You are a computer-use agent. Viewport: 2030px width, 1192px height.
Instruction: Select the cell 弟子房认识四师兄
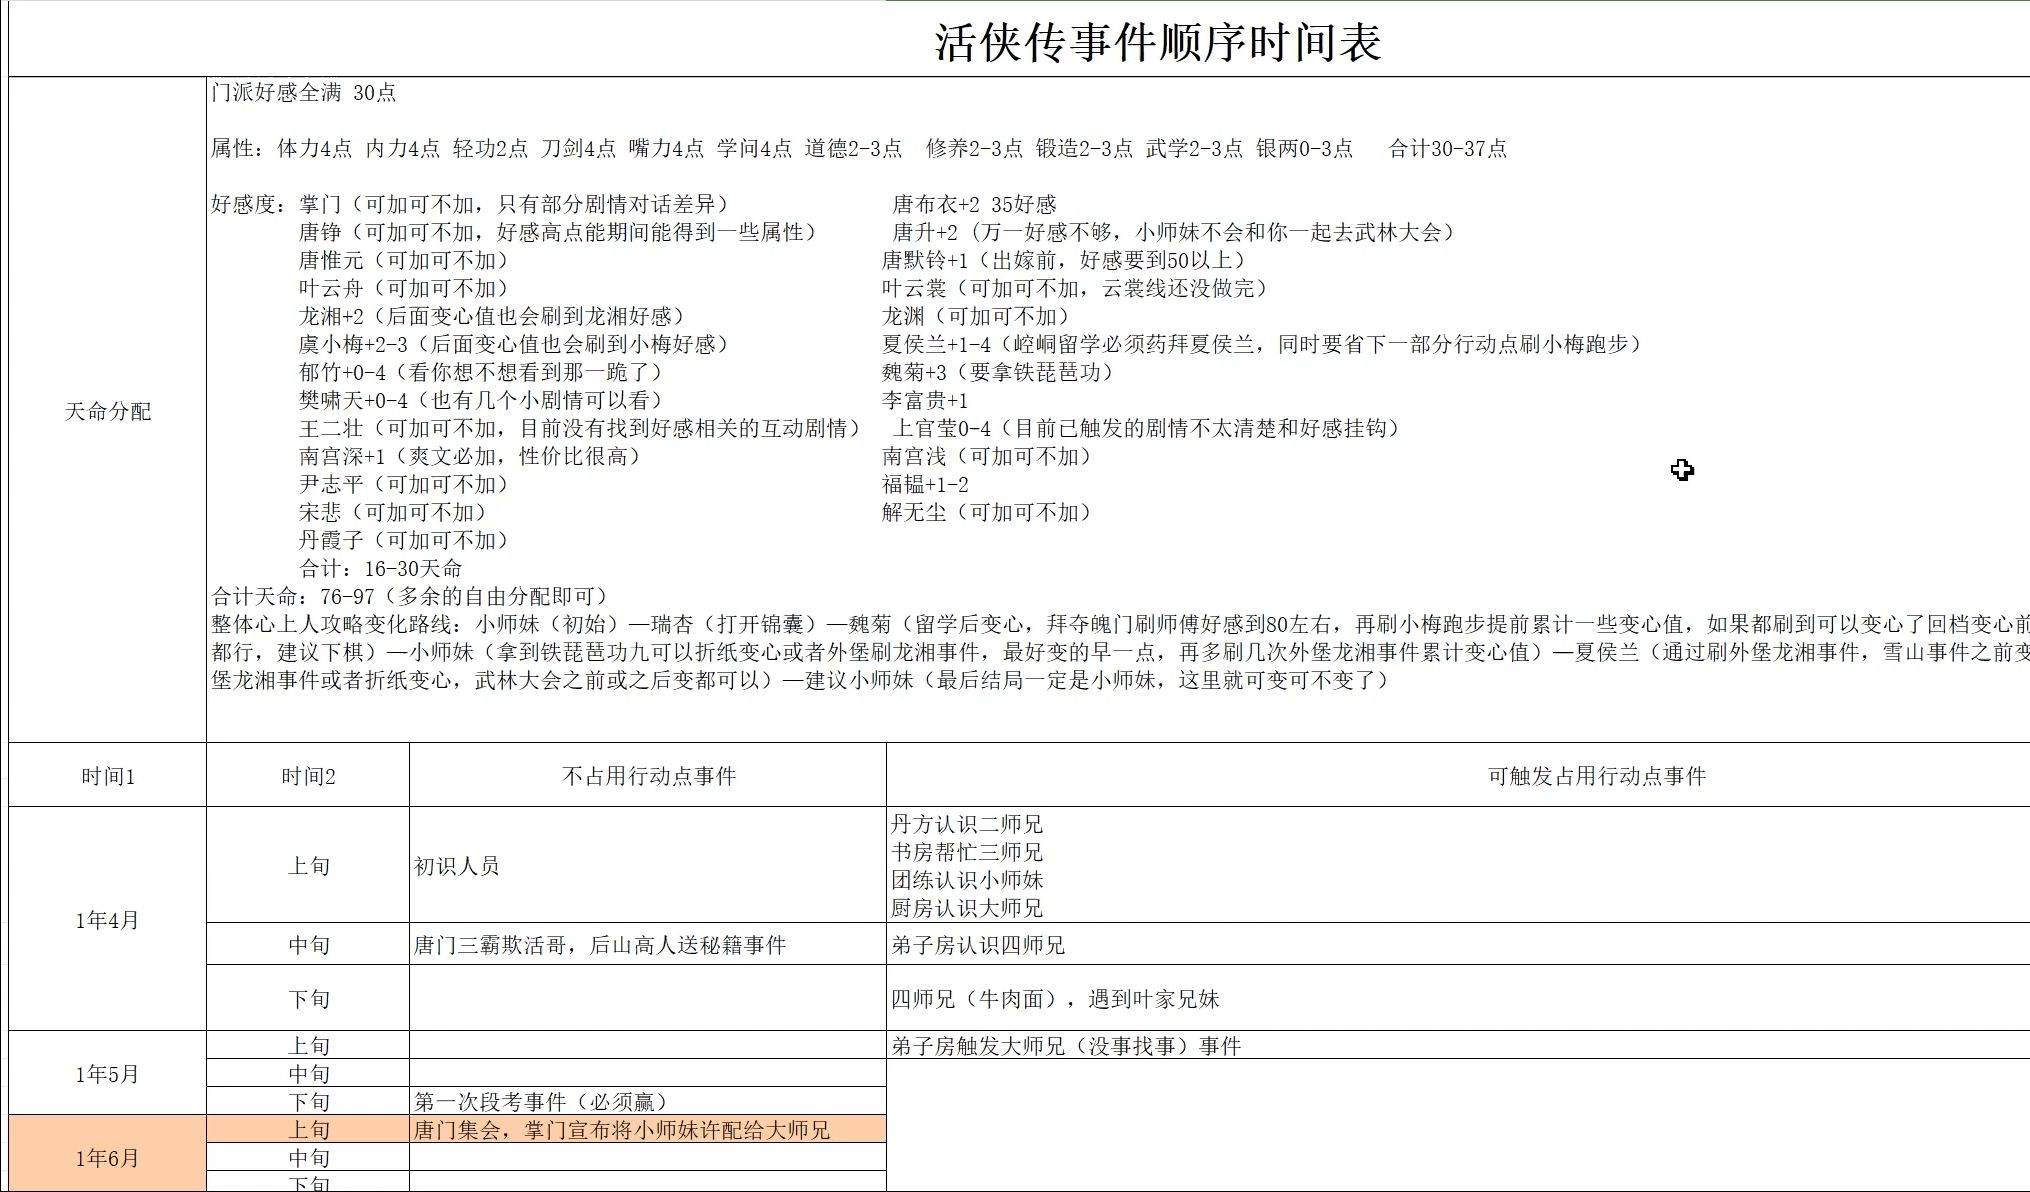(x=1458, y=944)
